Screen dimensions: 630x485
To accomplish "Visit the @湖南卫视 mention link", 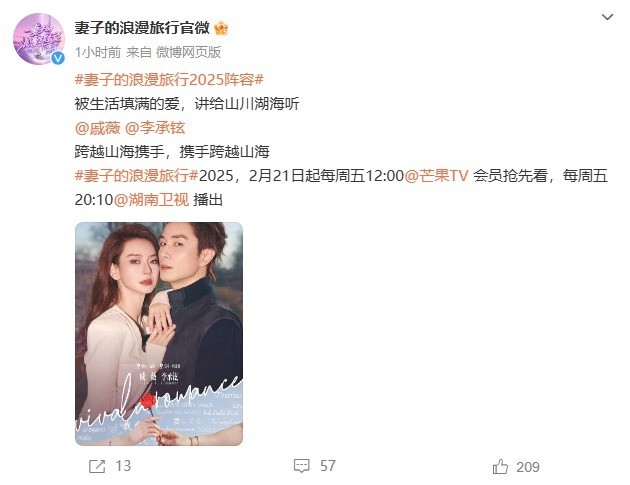I will (151, 200).
